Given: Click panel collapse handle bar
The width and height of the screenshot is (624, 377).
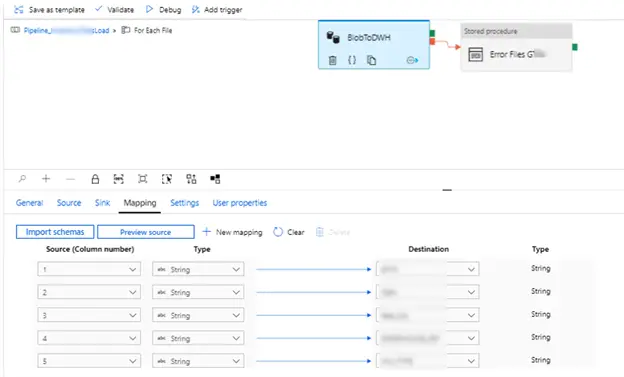Looking at the screenshot, I should pyautogui.click(x=447, y=190).
